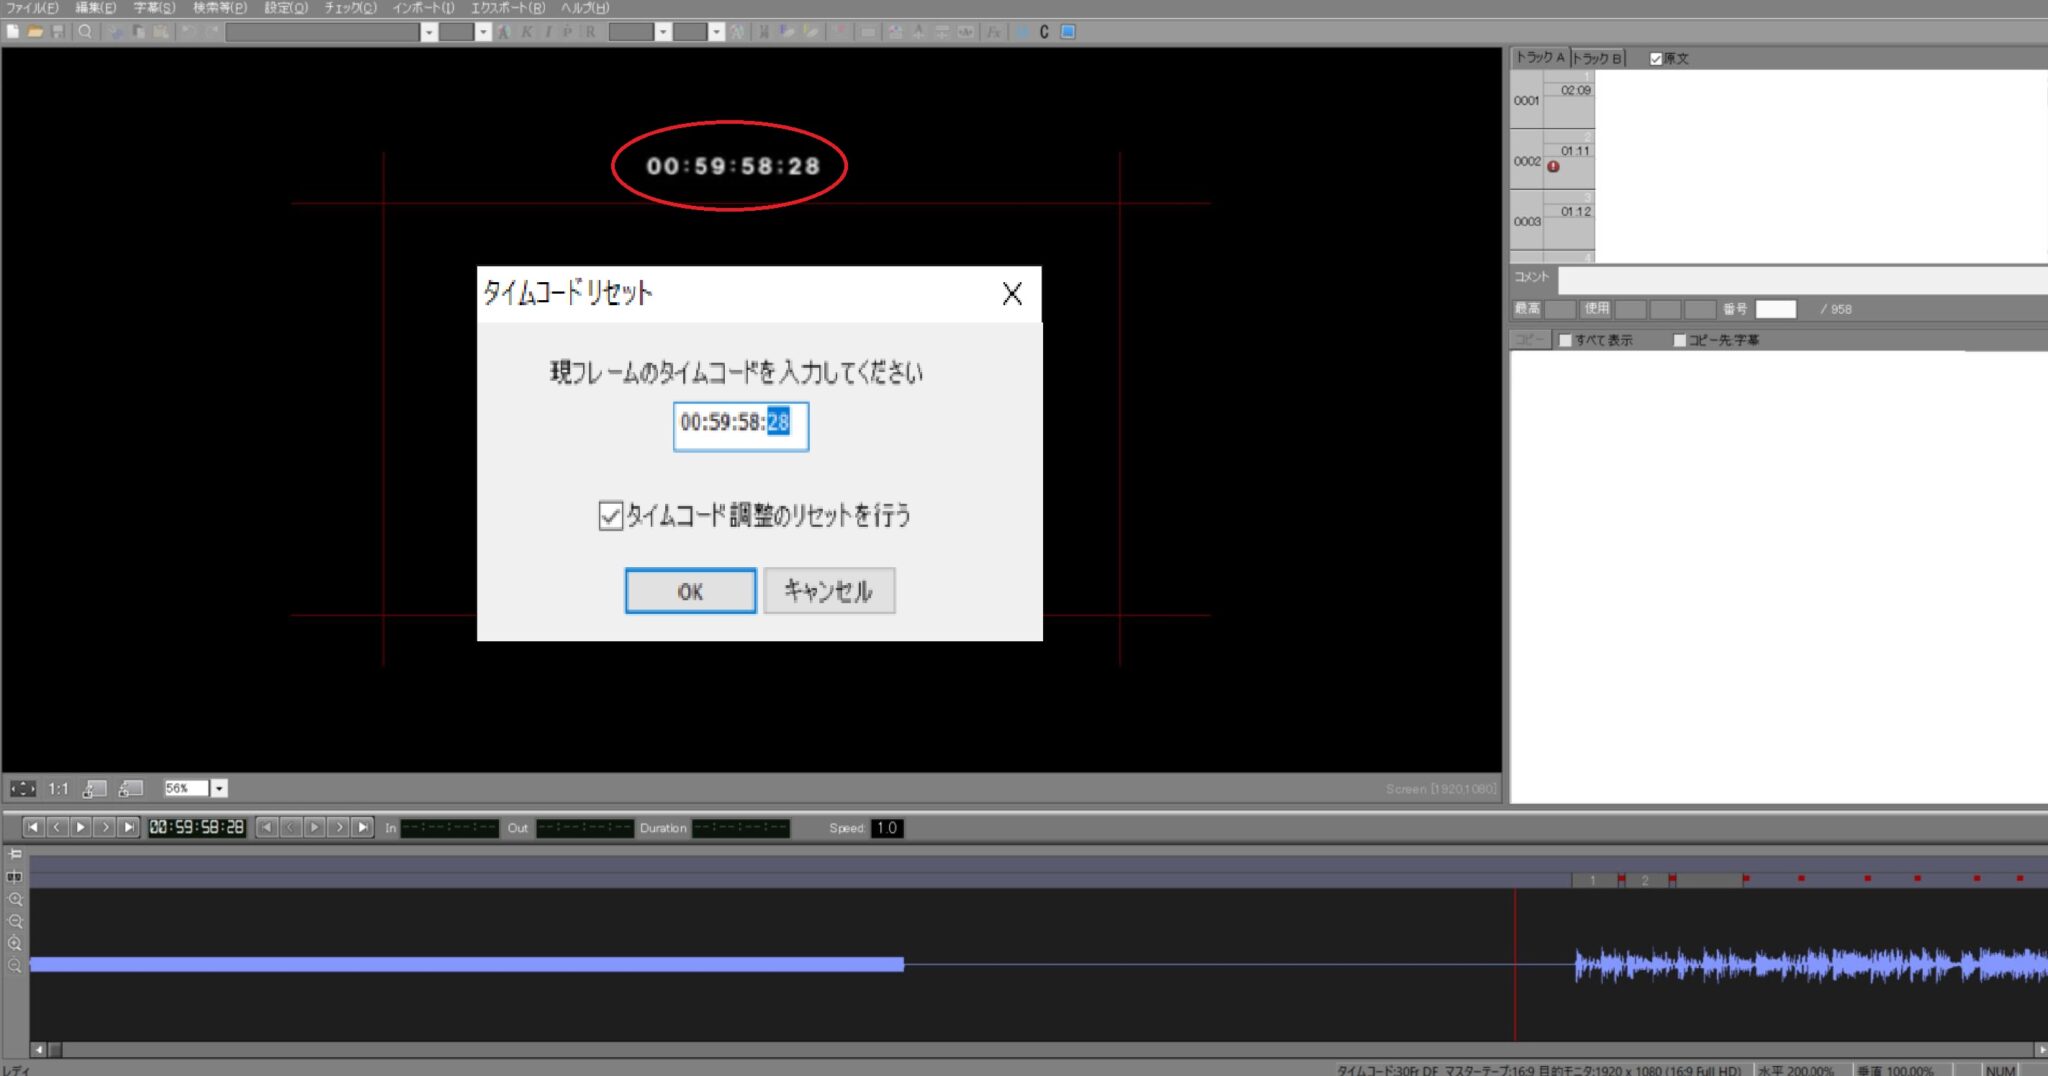Image resolution: width=2048 pixels, height=1076 pixels.
Task: Click キャンセル to dismiss the dialog
Action: coord(829,590)
